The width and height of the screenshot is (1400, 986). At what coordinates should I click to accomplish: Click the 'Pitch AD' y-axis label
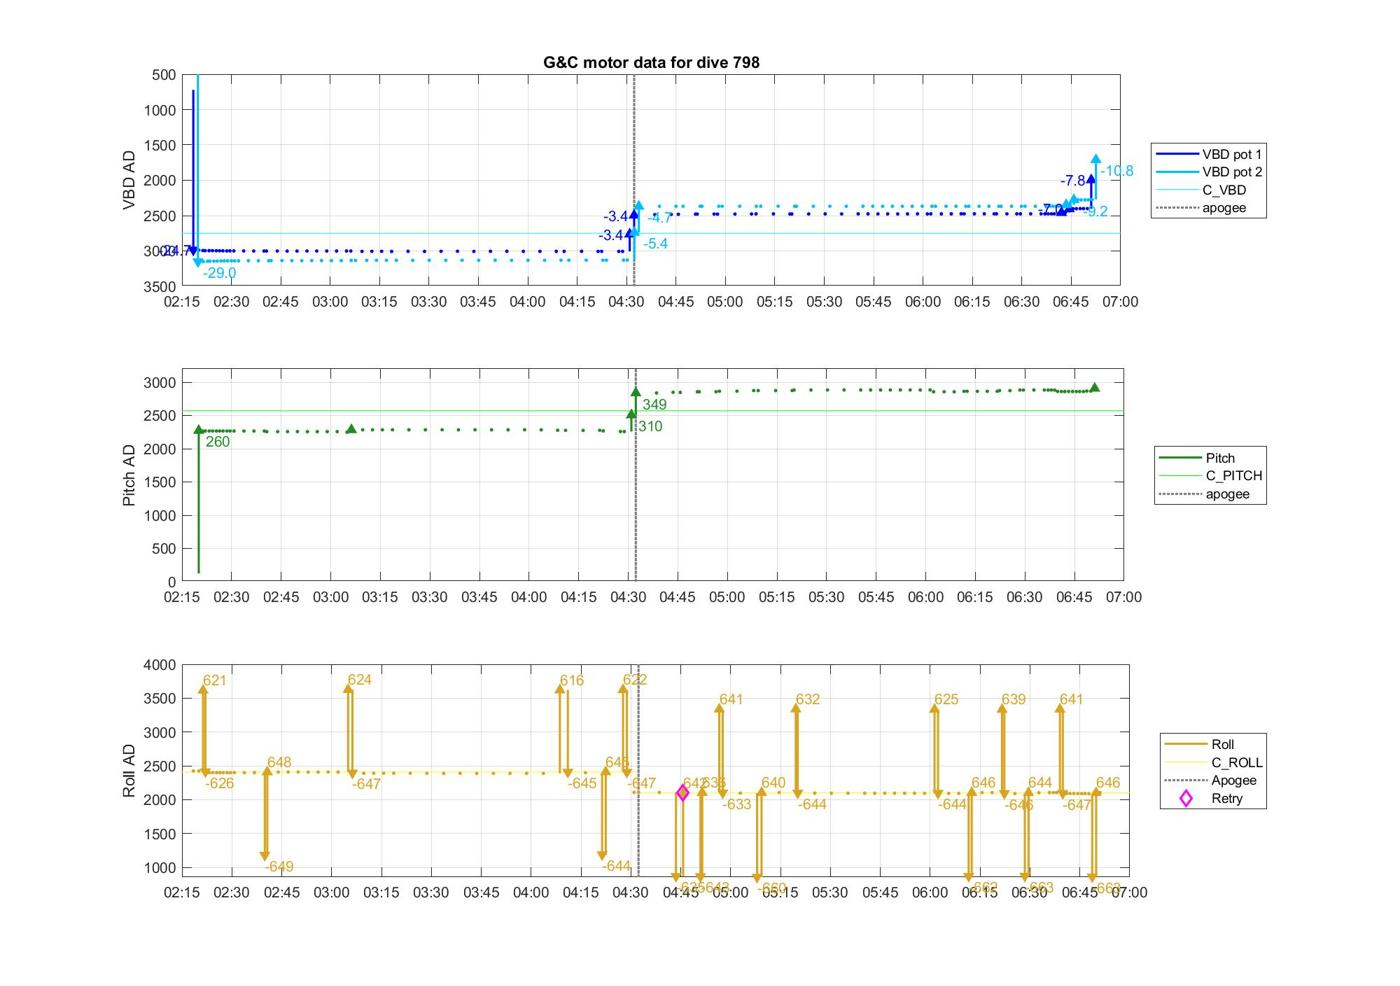129,476
